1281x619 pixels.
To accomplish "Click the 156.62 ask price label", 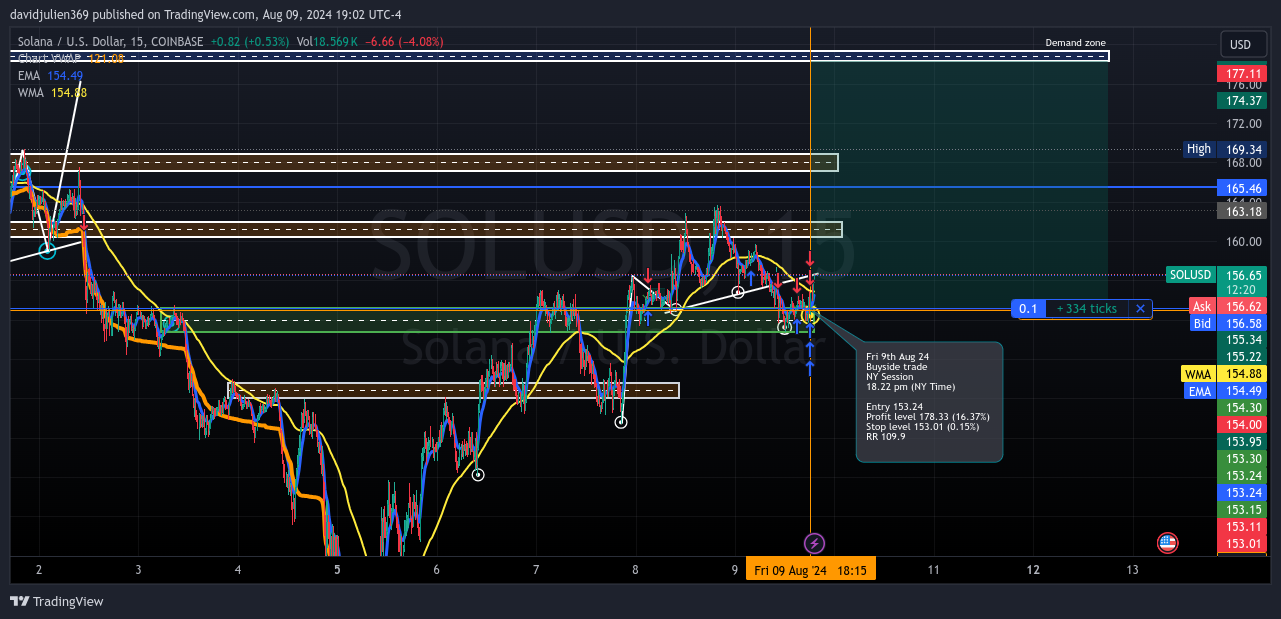I will click(1242, 307).
